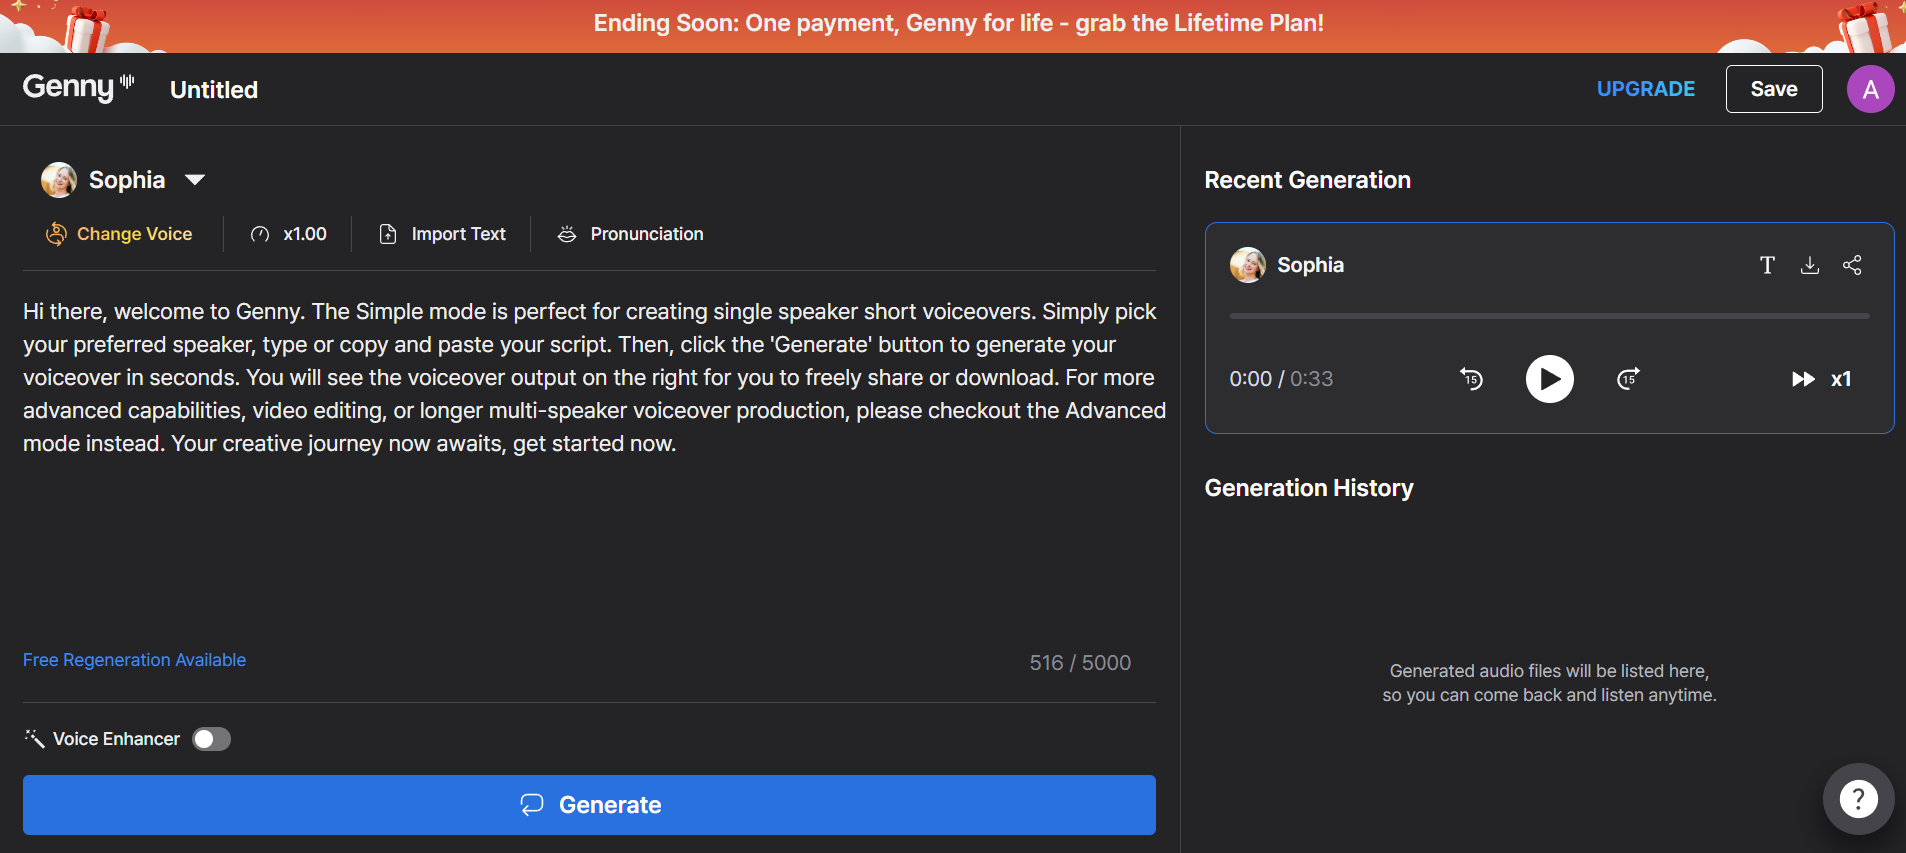
Task: Download the Sophia generated audio
Action: pyautogui.click(x=1809, y=265)
